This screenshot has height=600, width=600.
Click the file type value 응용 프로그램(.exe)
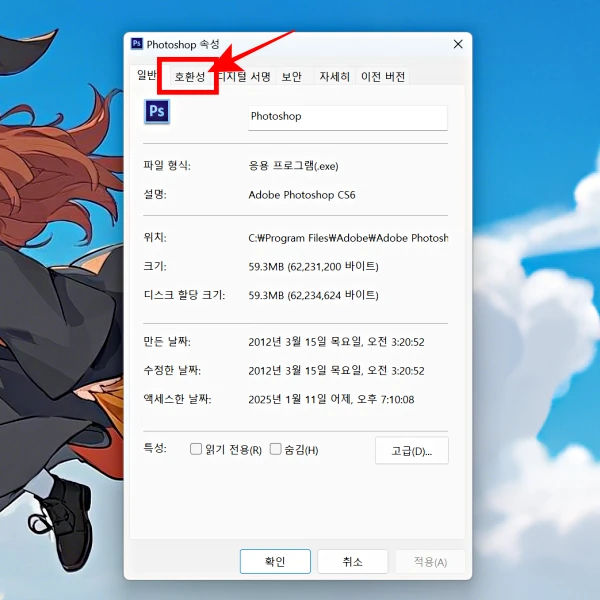(x=293, y=166)
